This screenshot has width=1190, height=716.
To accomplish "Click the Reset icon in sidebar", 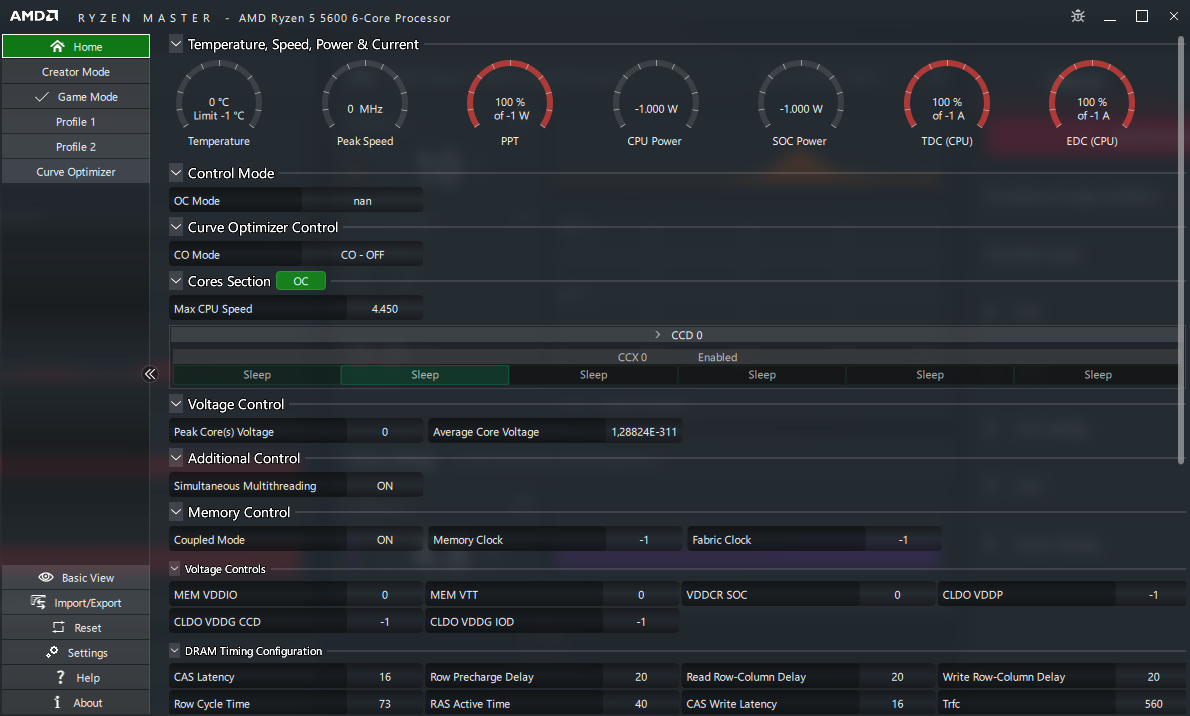I will point(58,627).
